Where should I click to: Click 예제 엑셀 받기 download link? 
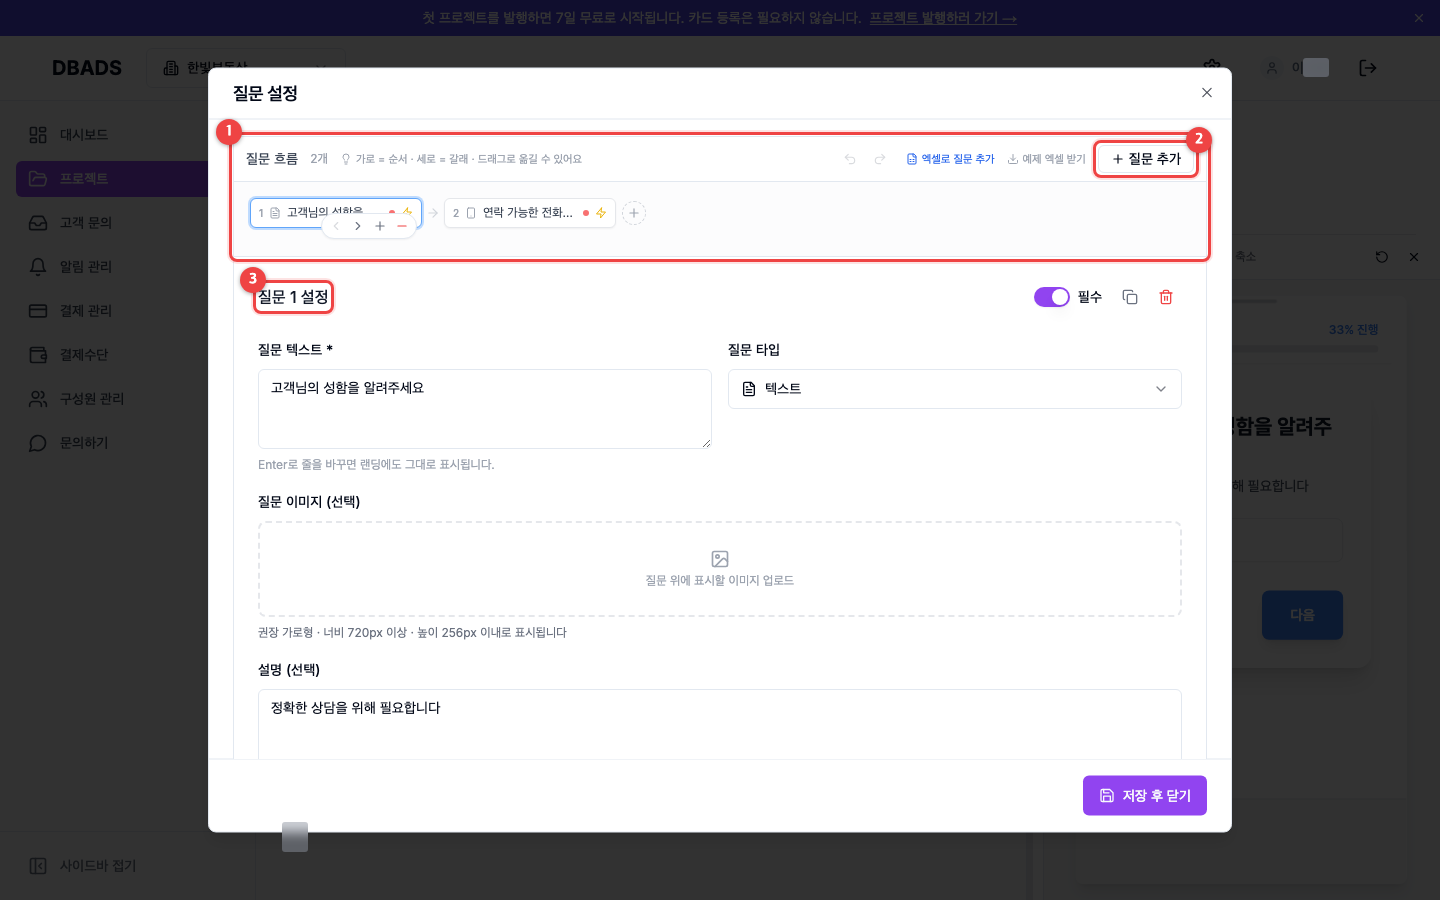pos(1046,159)
